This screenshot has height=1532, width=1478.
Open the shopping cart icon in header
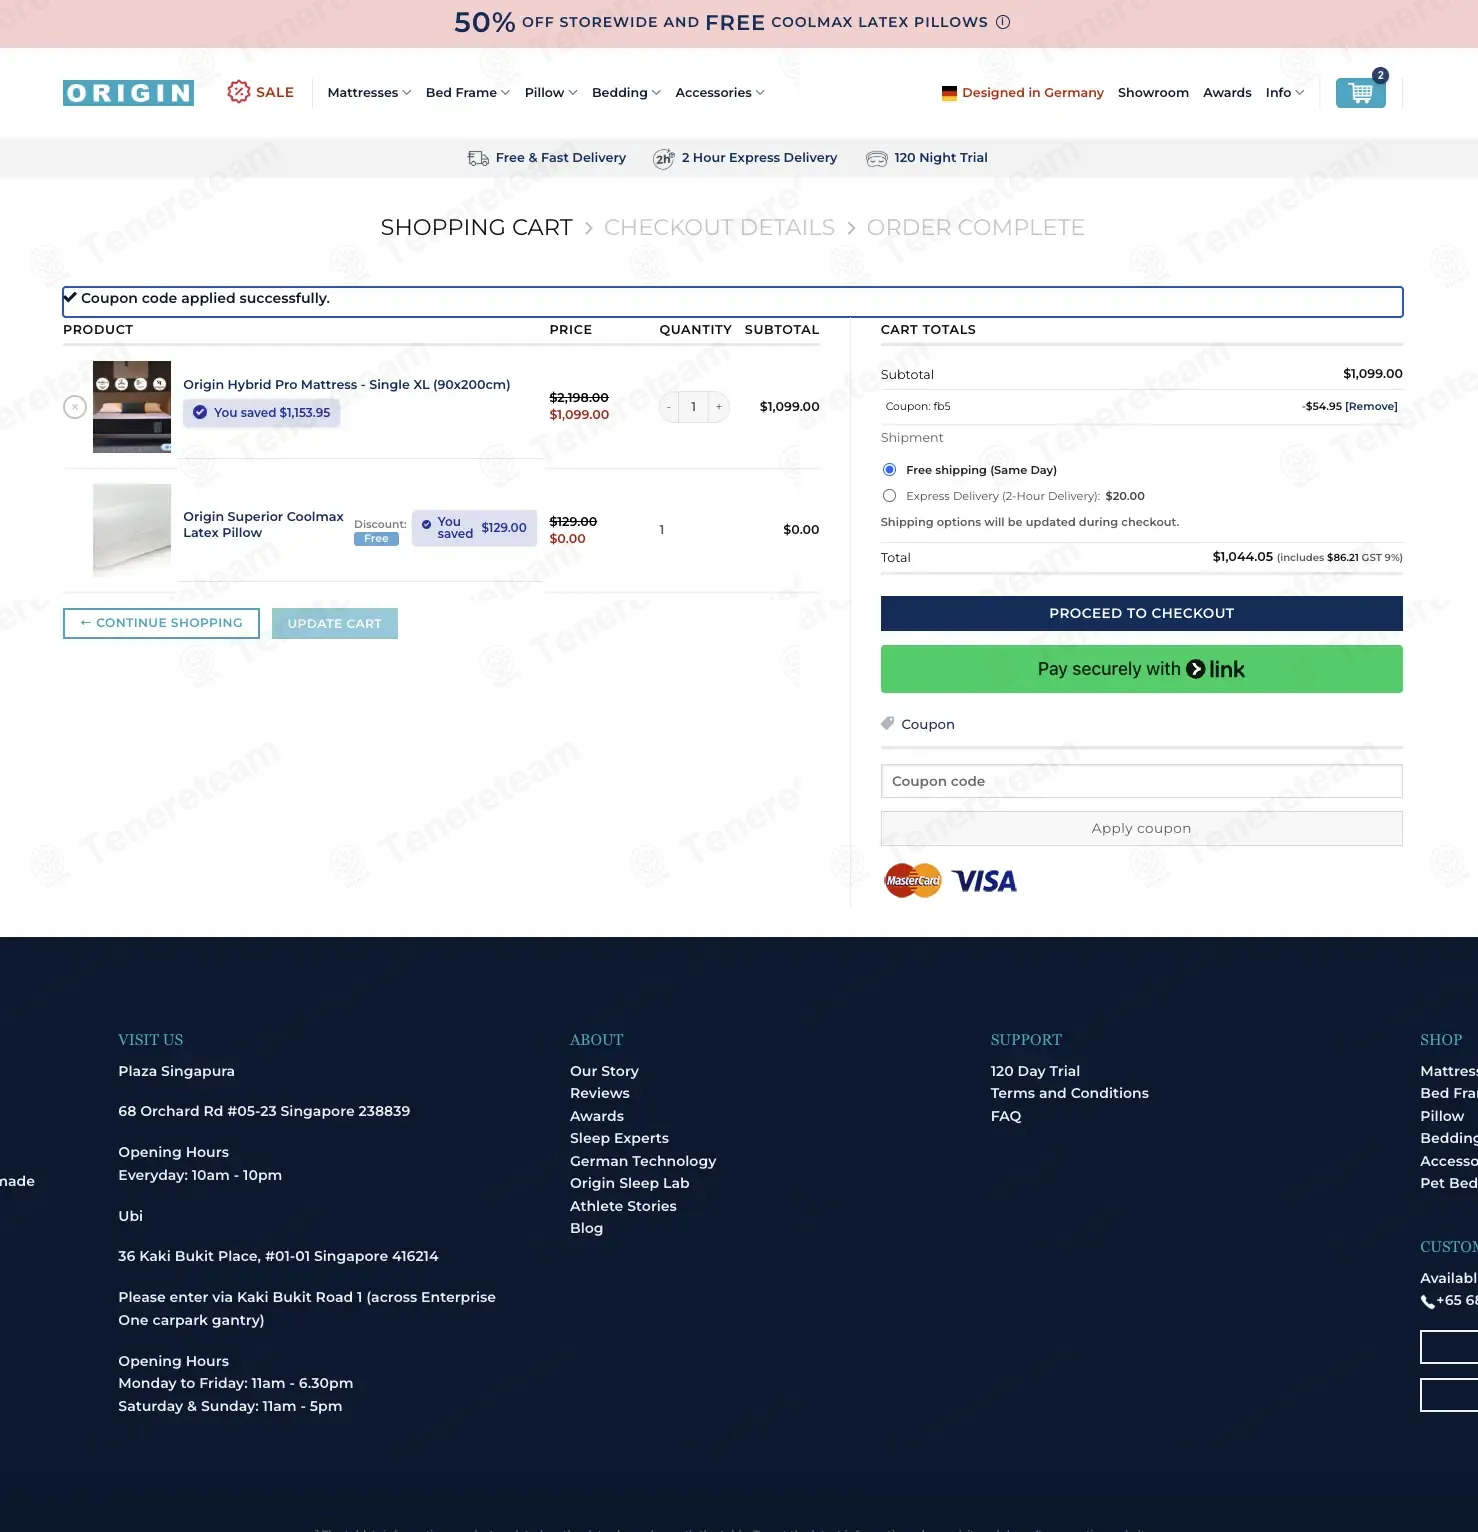[x=1360, y=92]
